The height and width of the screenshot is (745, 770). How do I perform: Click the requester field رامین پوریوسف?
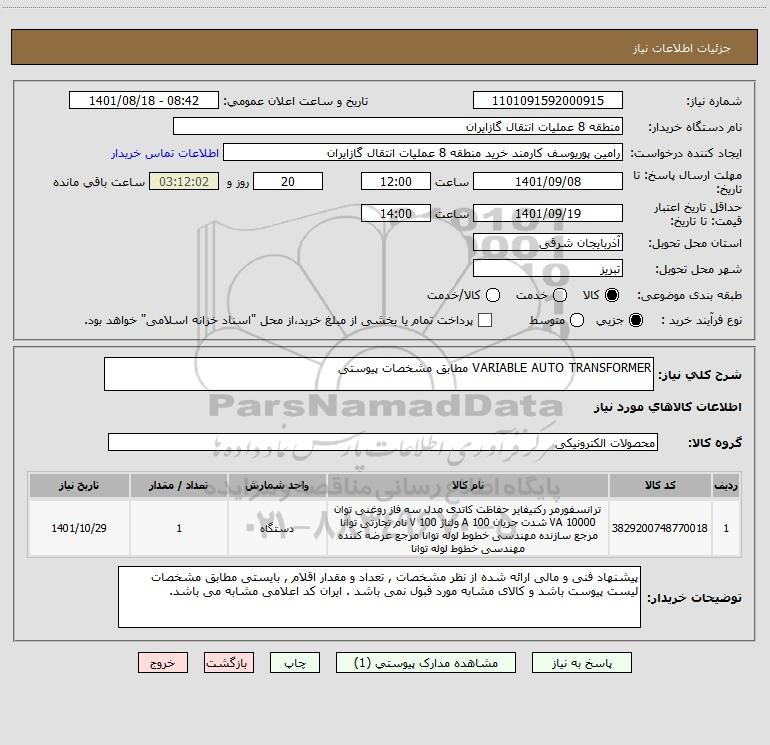[x=423, y=153]
